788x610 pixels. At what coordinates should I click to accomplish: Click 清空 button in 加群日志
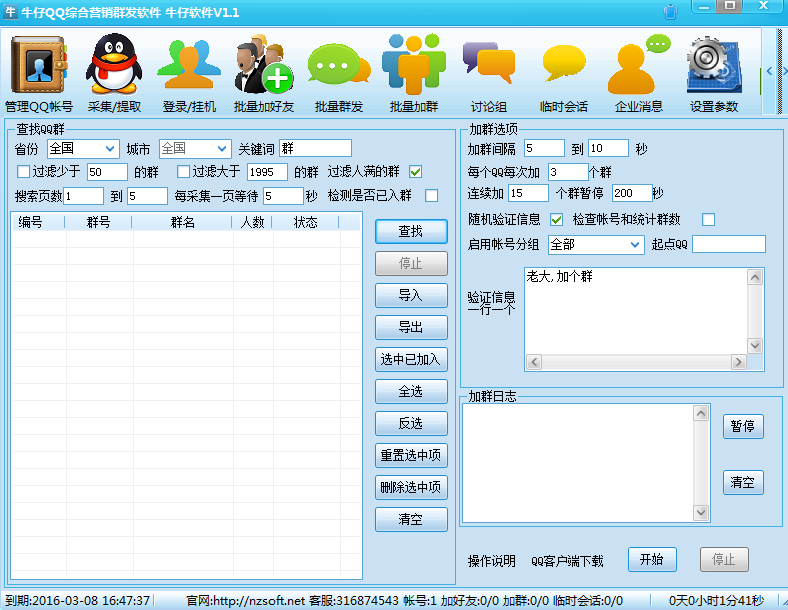tap(743, 482)
